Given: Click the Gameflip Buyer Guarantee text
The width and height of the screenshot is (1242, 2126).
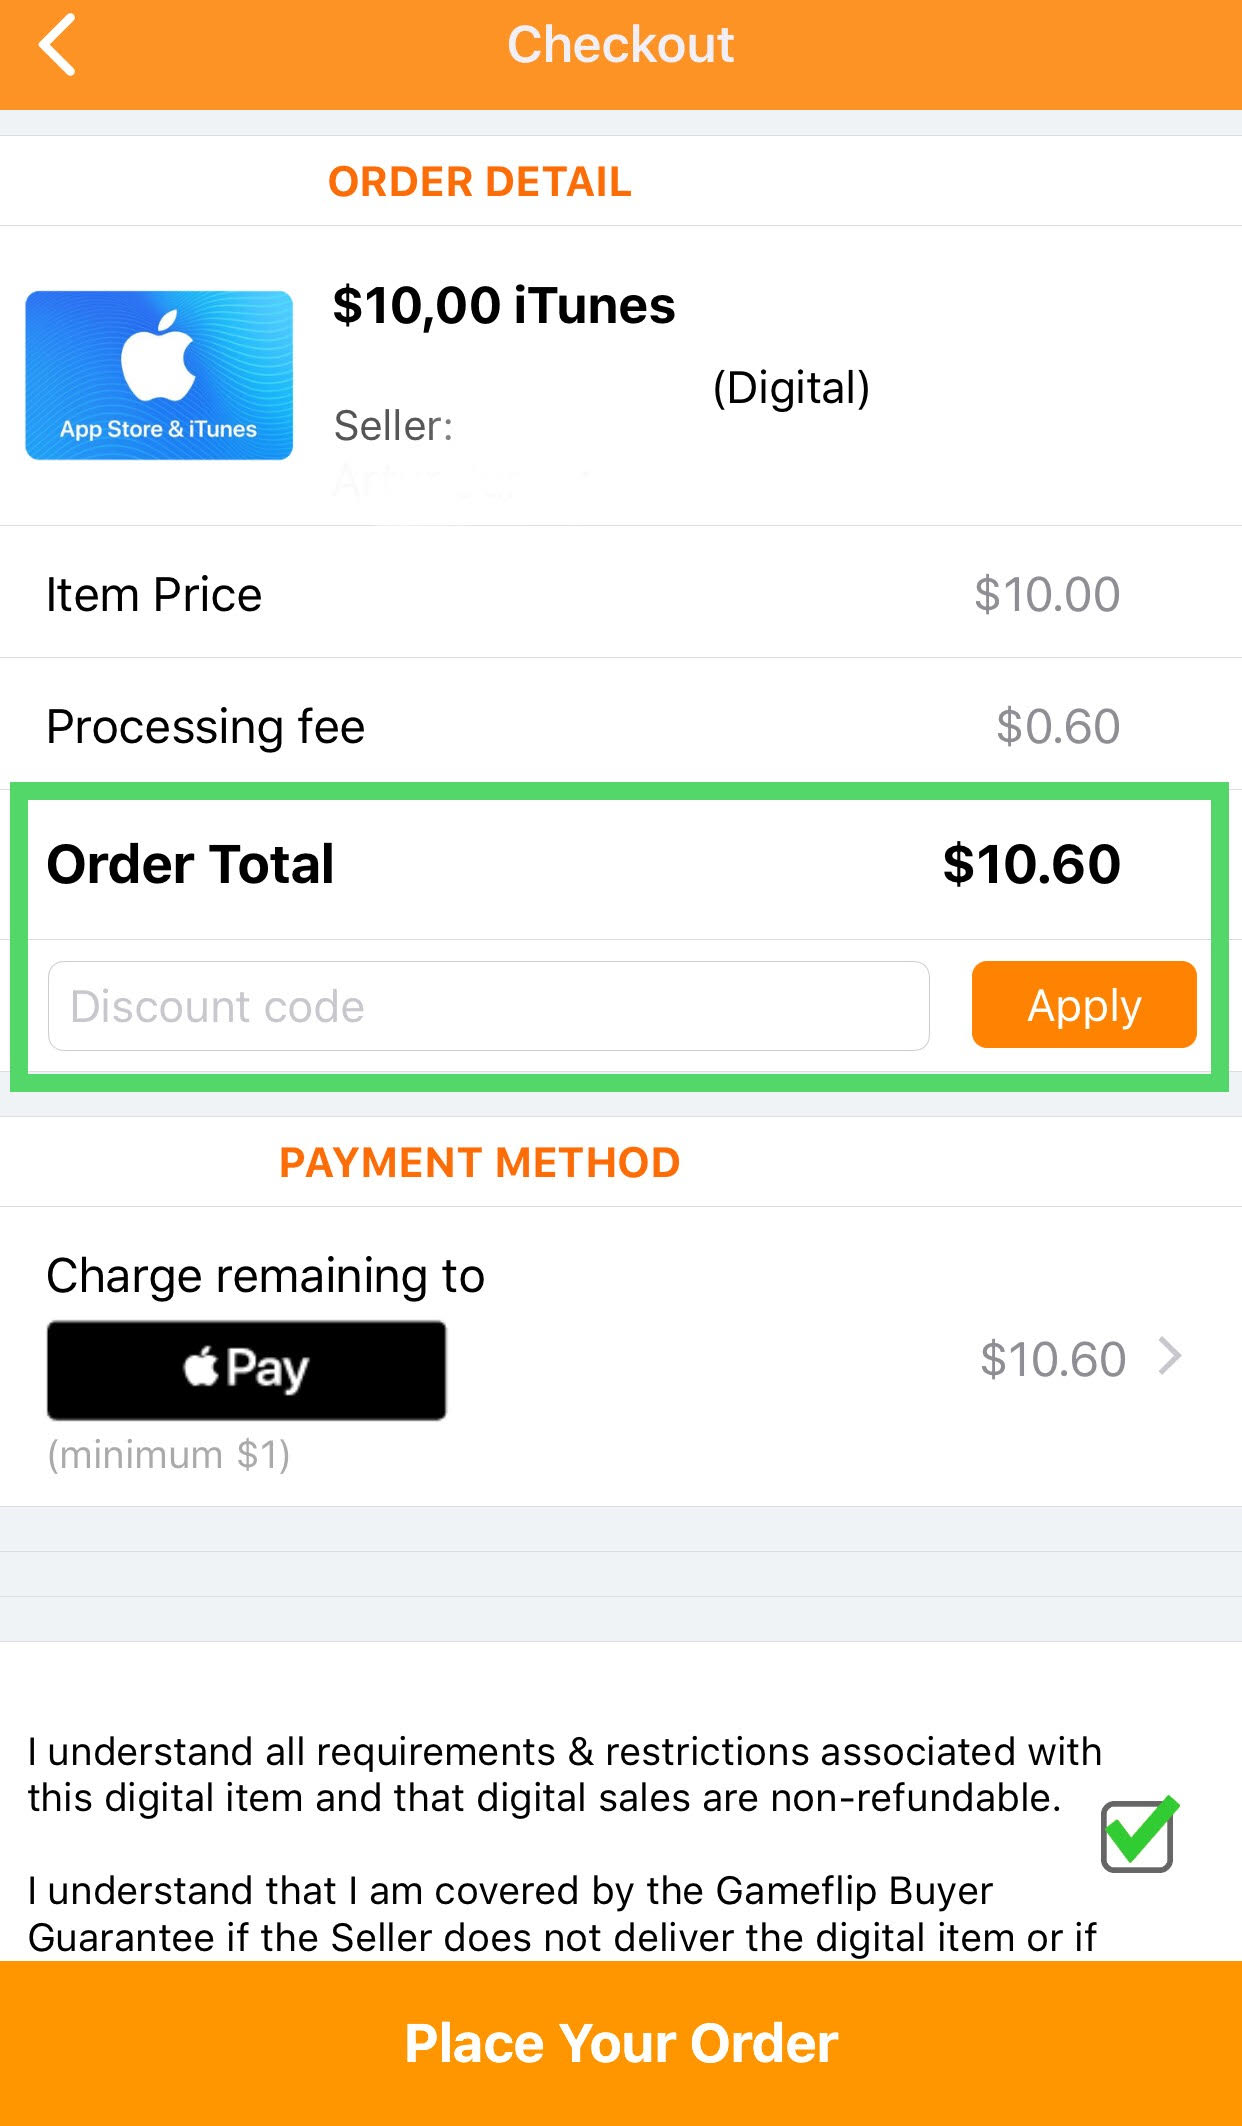Looking at the screenshot, I should click(561, 1914).
